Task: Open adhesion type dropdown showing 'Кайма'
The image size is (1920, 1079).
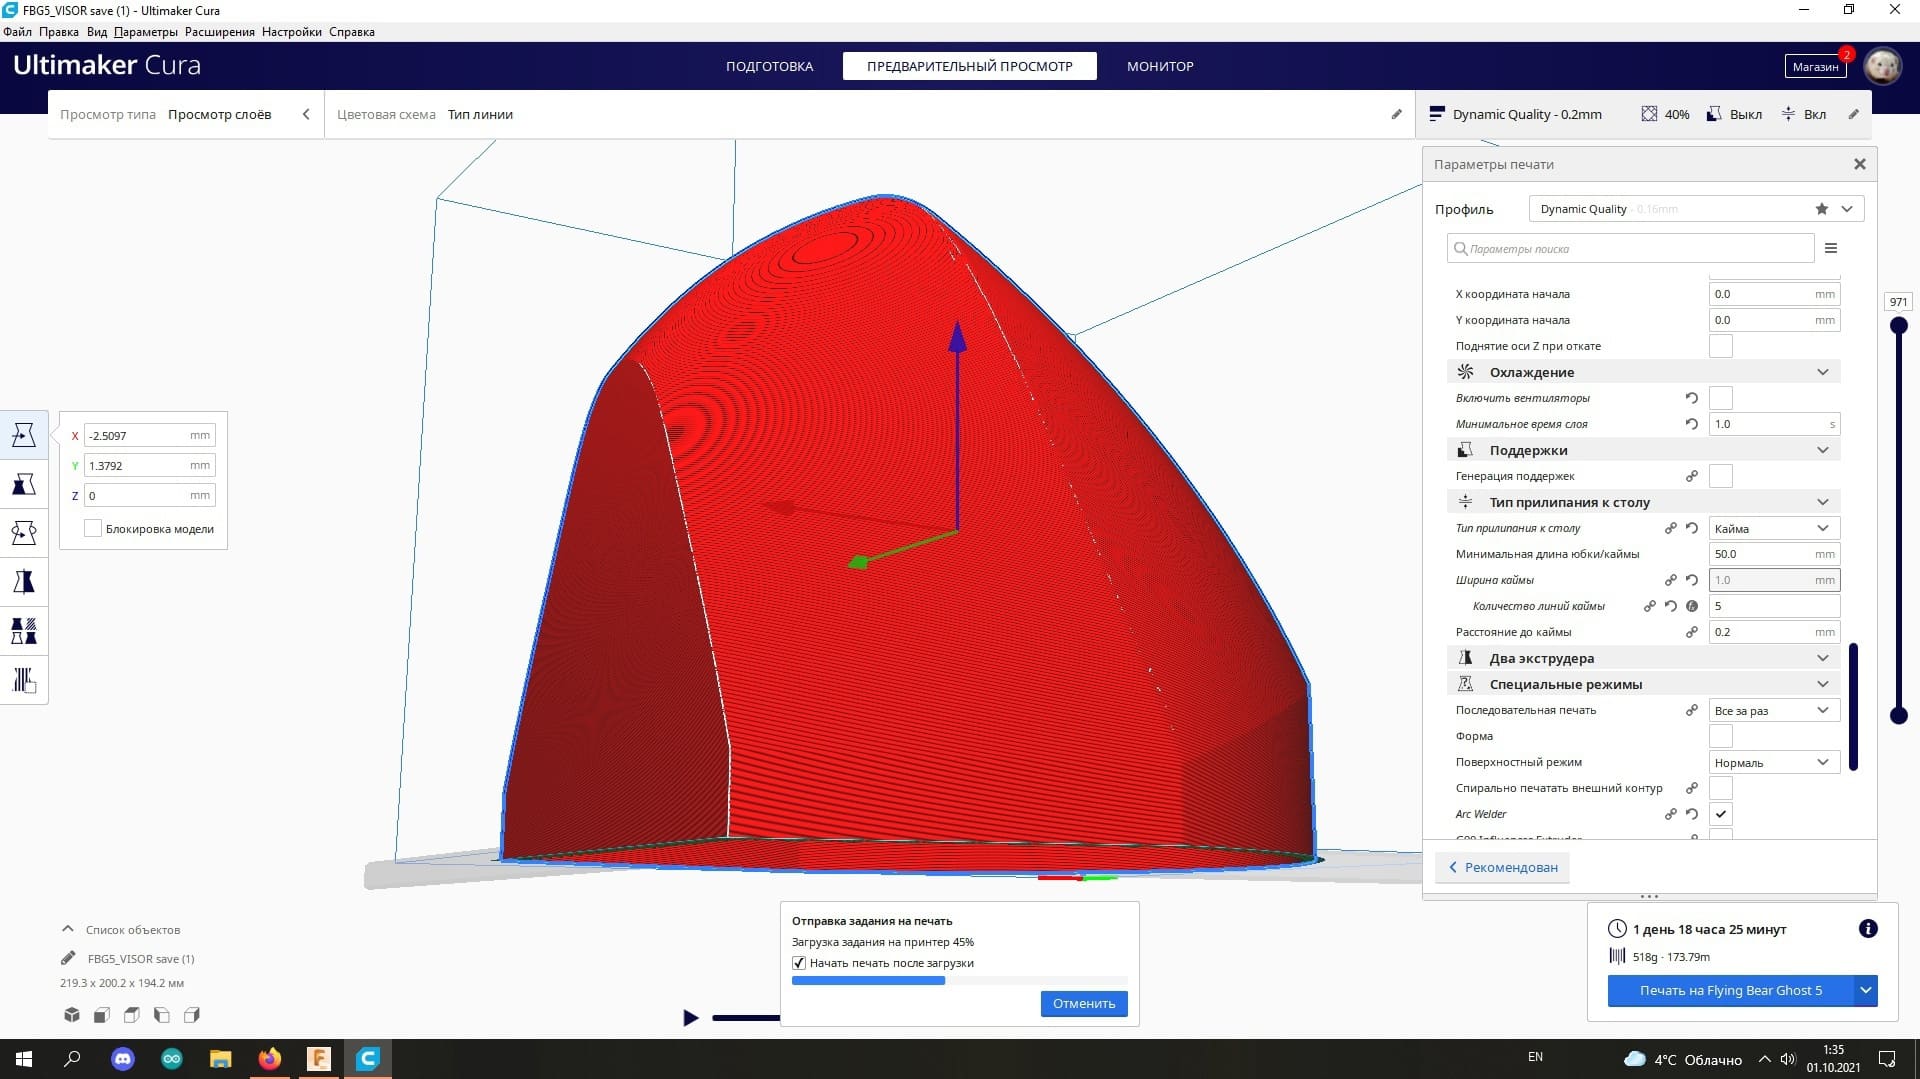Action: pos(1774,528)
